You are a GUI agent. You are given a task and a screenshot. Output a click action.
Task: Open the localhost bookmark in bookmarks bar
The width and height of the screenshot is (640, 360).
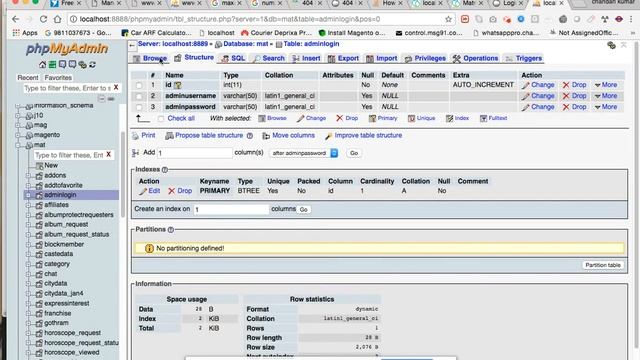point(217,33)
